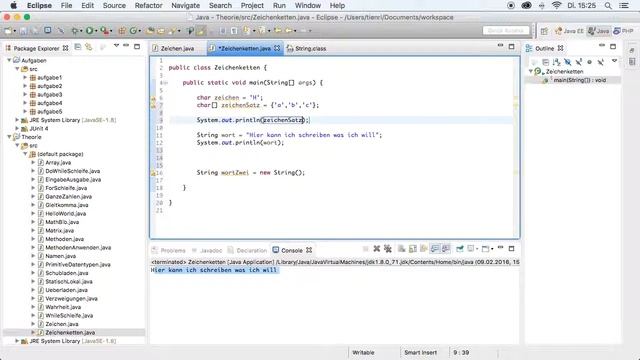Image resolution: width=640 pixels, height=360 pixels.
Task: Select Matrix.java in Package Explorer
Action: [59, 231]
